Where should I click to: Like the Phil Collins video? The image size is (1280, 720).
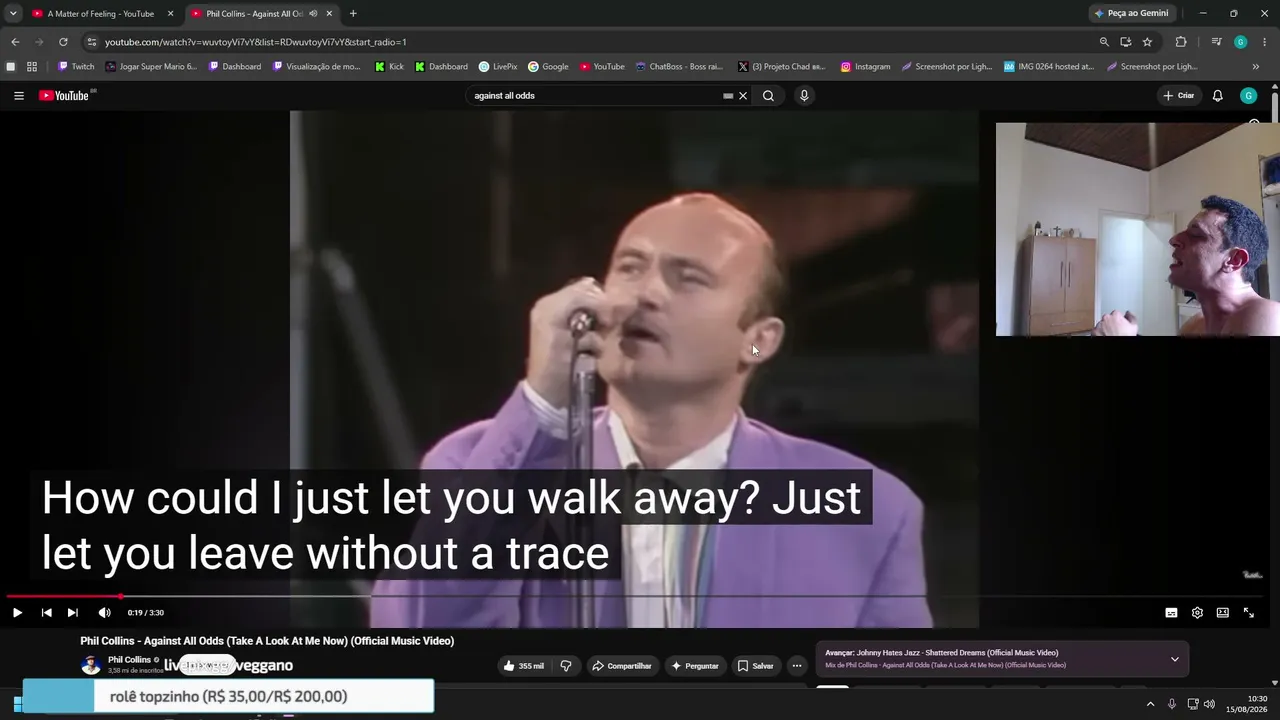click(x=524, y=666)
